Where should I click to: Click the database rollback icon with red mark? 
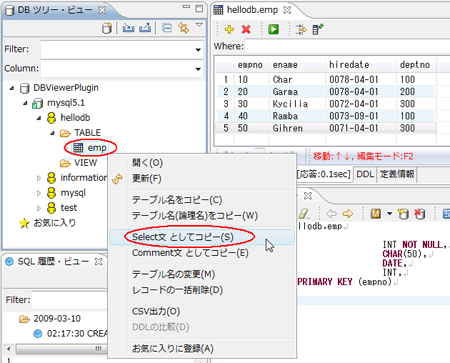419,214
